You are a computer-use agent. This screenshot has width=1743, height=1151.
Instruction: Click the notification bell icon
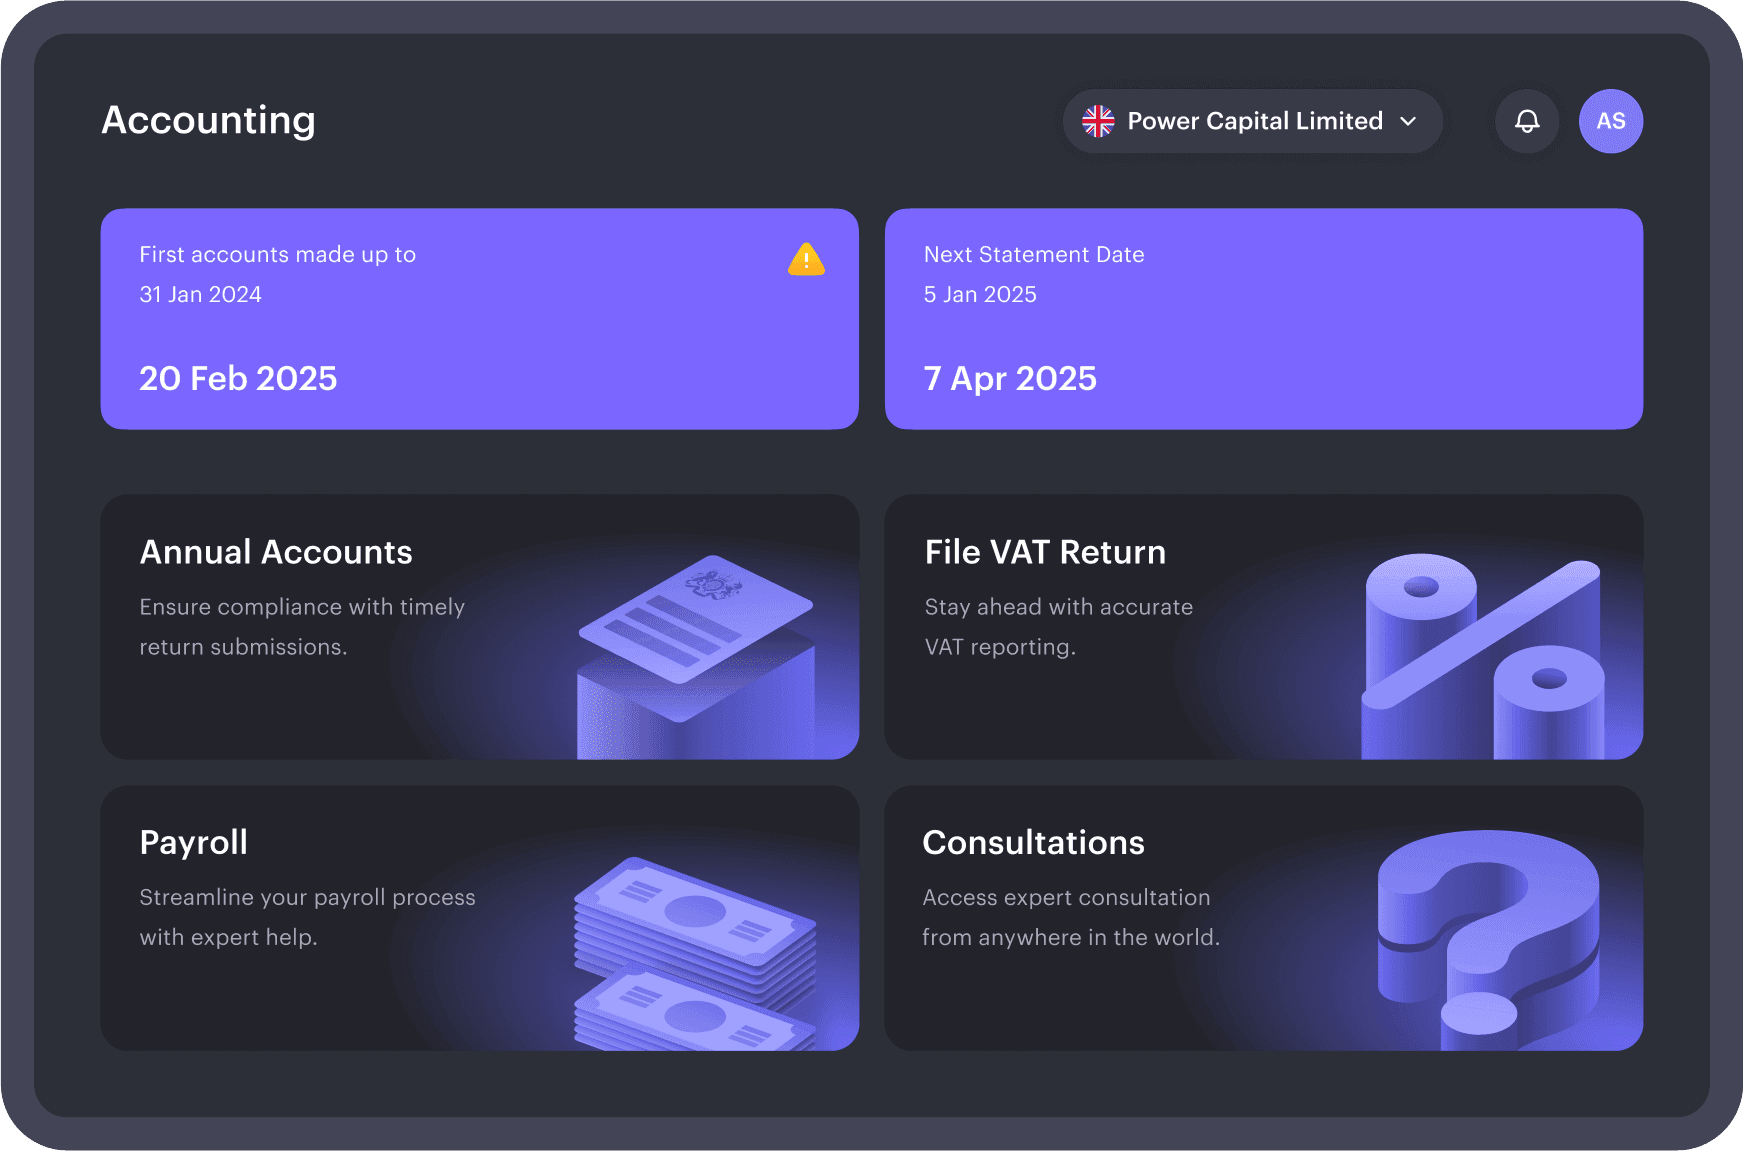1526,121
